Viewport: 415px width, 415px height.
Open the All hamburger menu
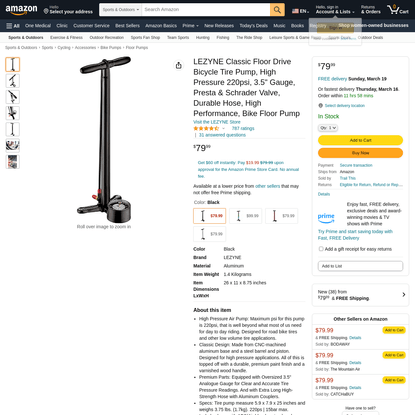click(x=13, y=26)
